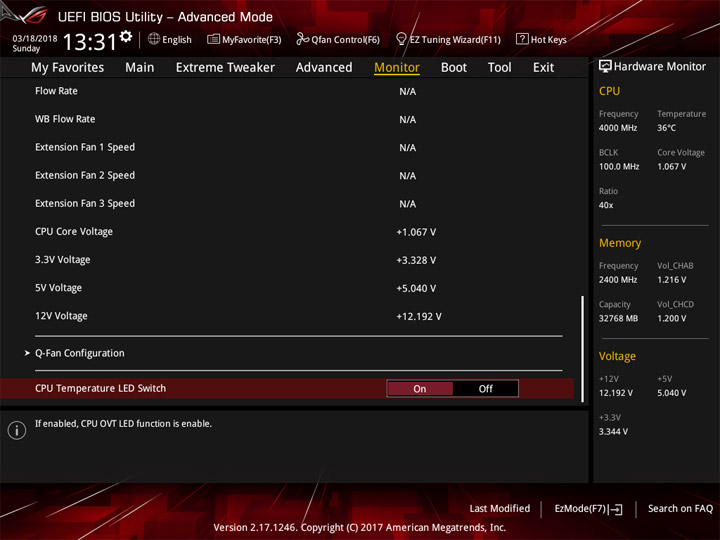Select the WB Flow Rate row
This screenshot has height=540, width=720.
point(287,119)
